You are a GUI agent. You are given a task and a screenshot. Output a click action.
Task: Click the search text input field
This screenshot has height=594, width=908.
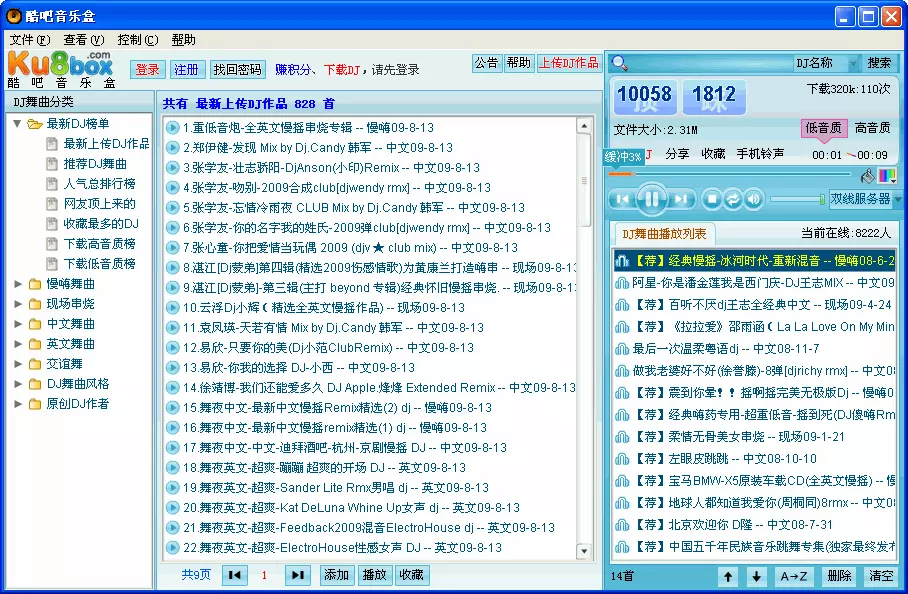coord(711,63)
